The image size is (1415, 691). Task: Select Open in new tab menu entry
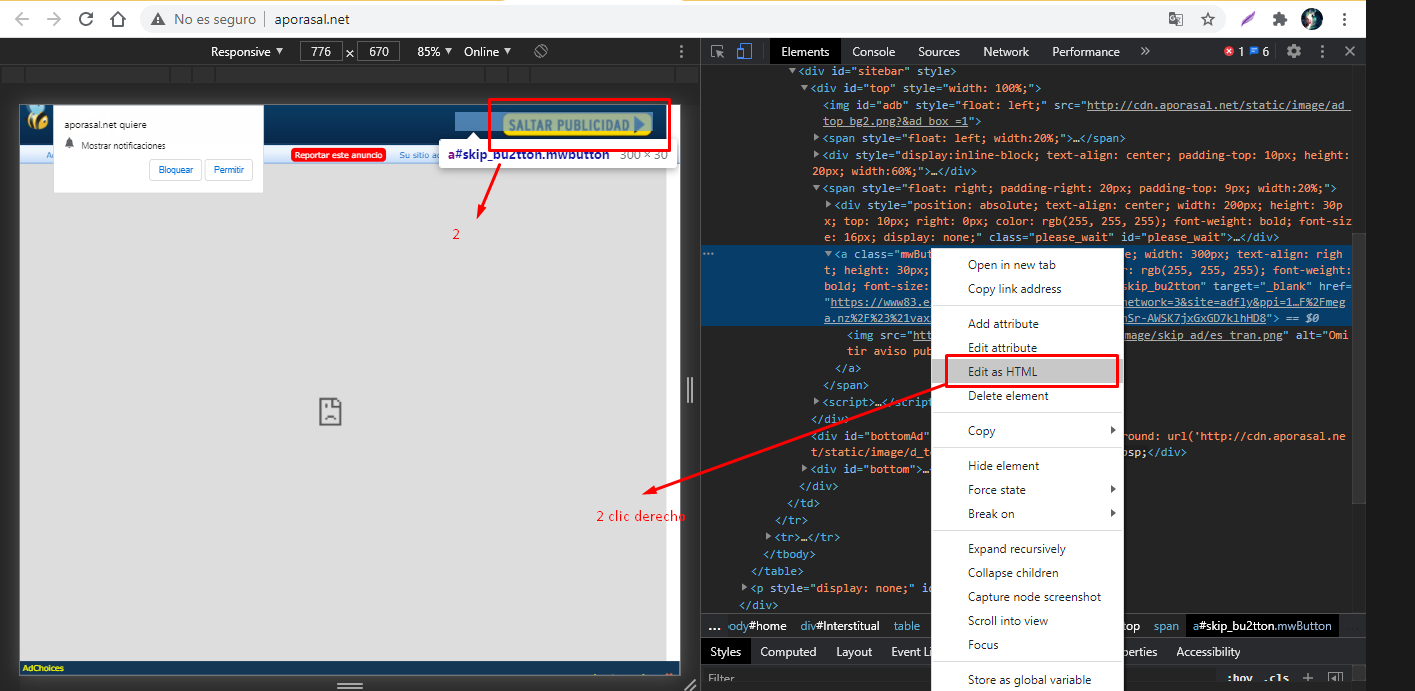(x=1026, y=265)
